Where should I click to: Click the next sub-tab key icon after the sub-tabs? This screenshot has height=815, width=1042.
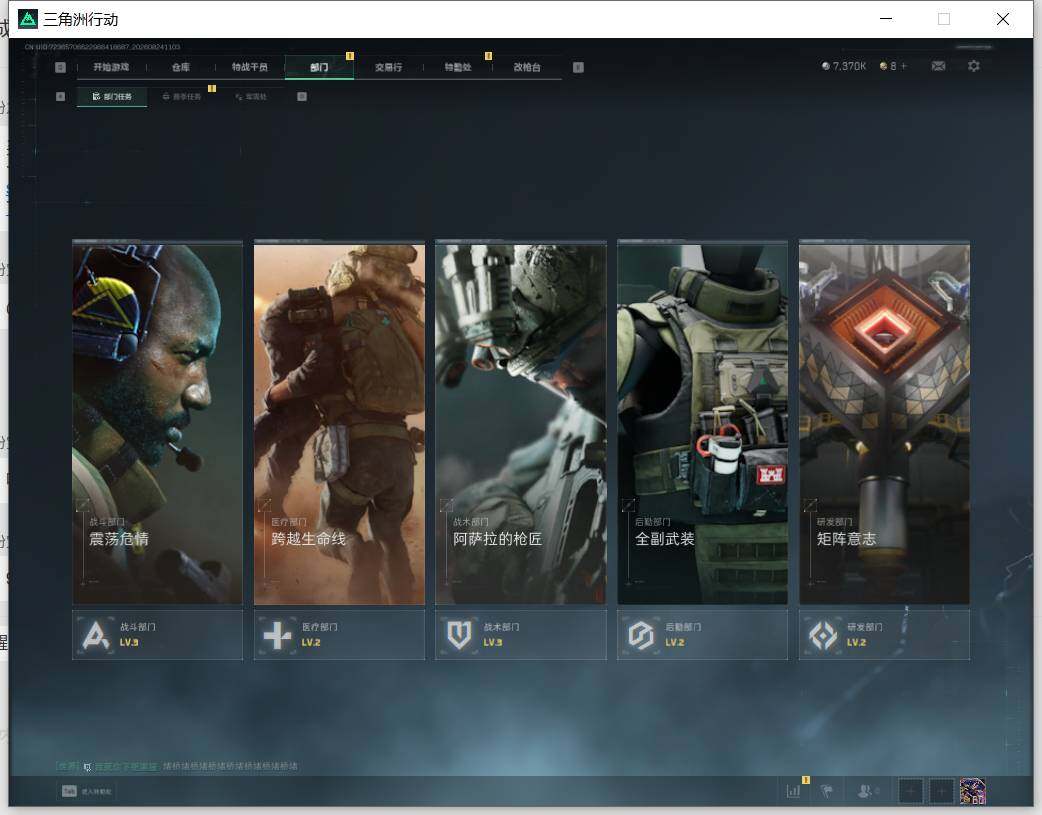click(302, 96)
